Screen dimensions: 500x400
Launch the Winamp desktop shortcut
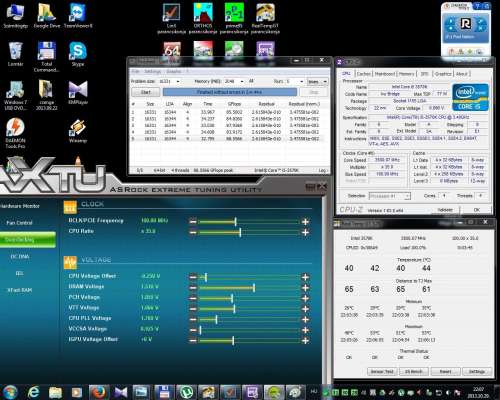coord(78,131)
